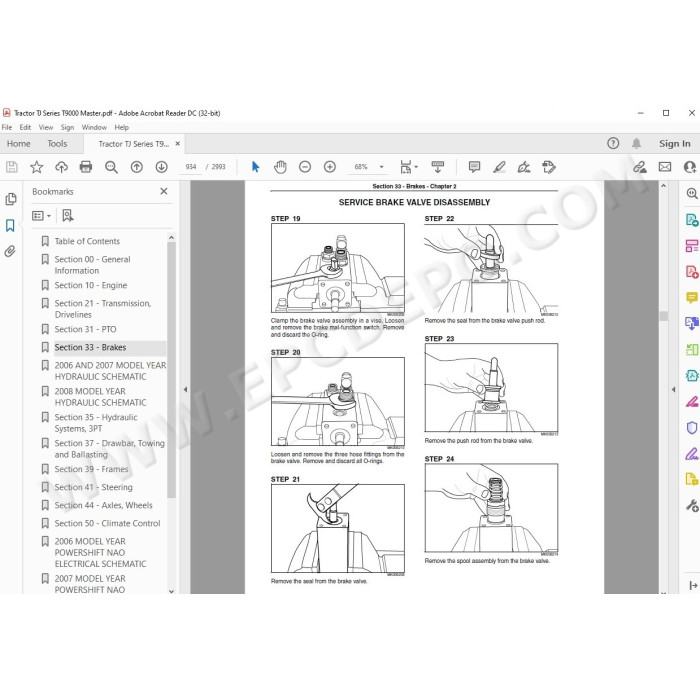Collapse the left navigation pane arrow
The height and width of the screenshot is (700, 700).
pos(185,389)
